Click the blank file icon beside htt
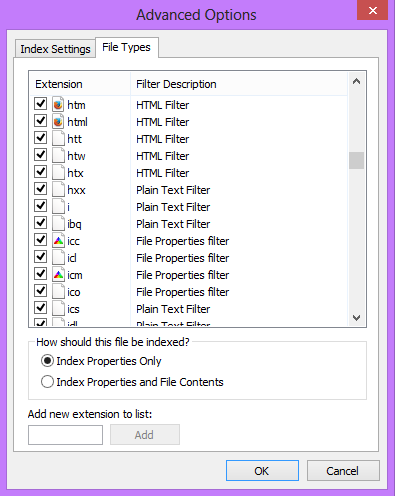Image resolution: width=395 pixels, height=496 pixels. (x=58, y=138)
